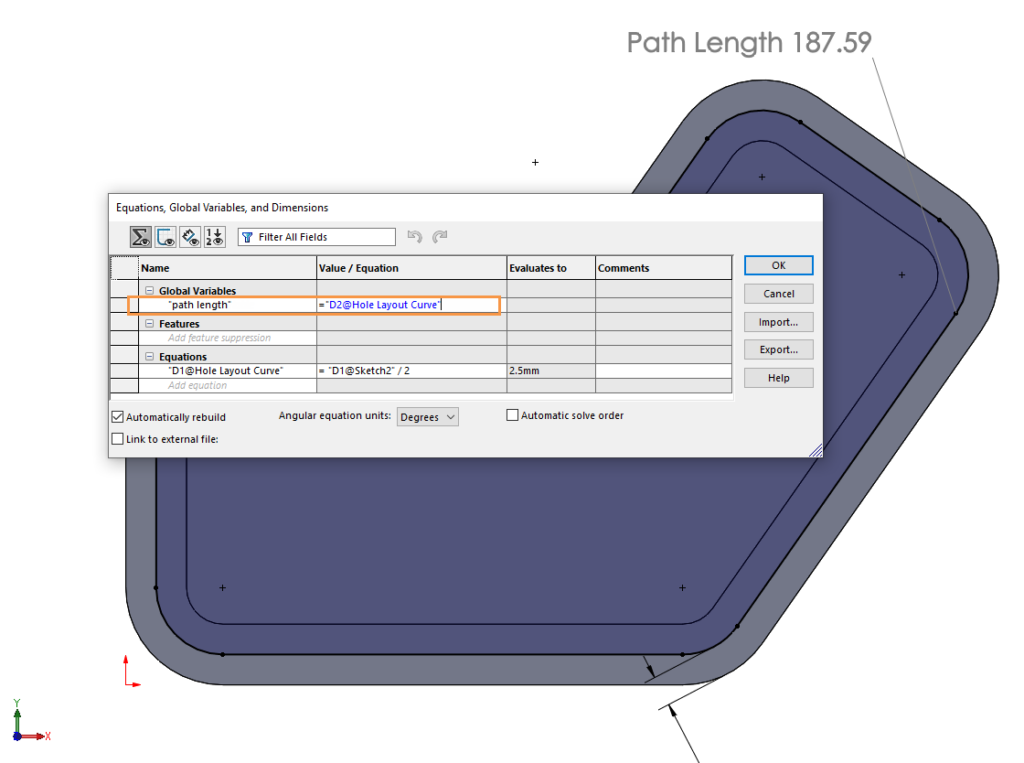Open the Dimension View
The width and height of the screenshot is (1024, 763).
tap(189, 237)
